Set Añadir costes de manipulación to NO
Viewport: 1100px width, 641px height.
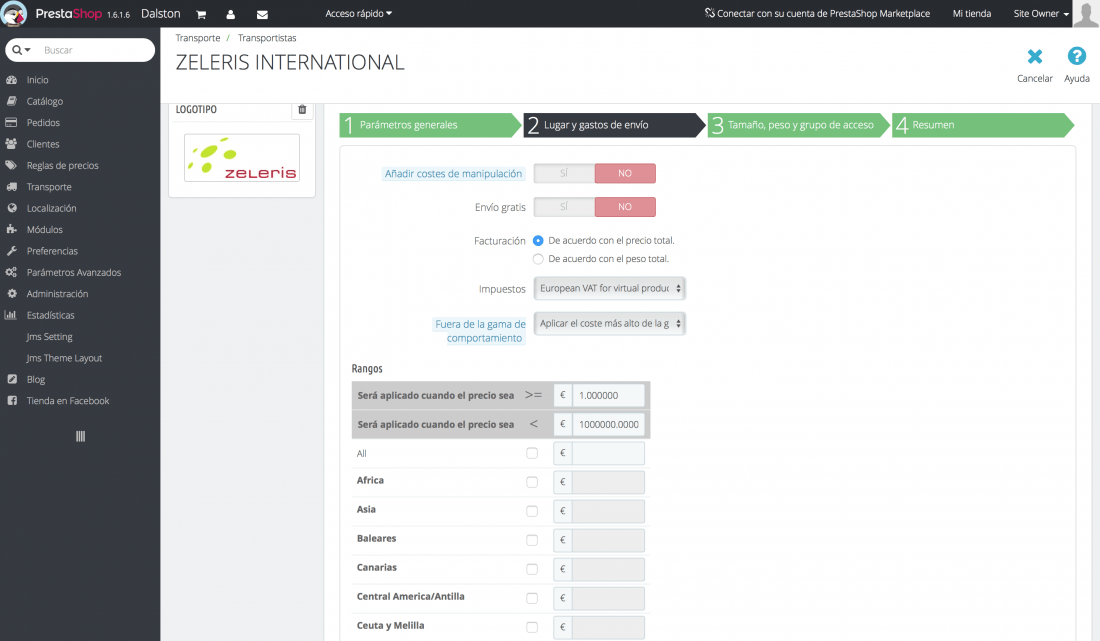pos(625,173)
